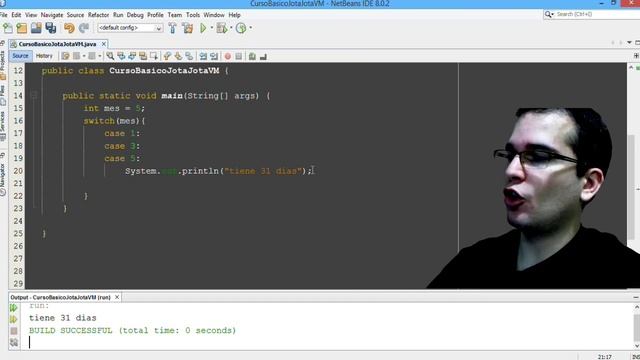Click the Comment lines icon
Image resolution: width=640 pixels, height=360 pixels.
point(252,56)
